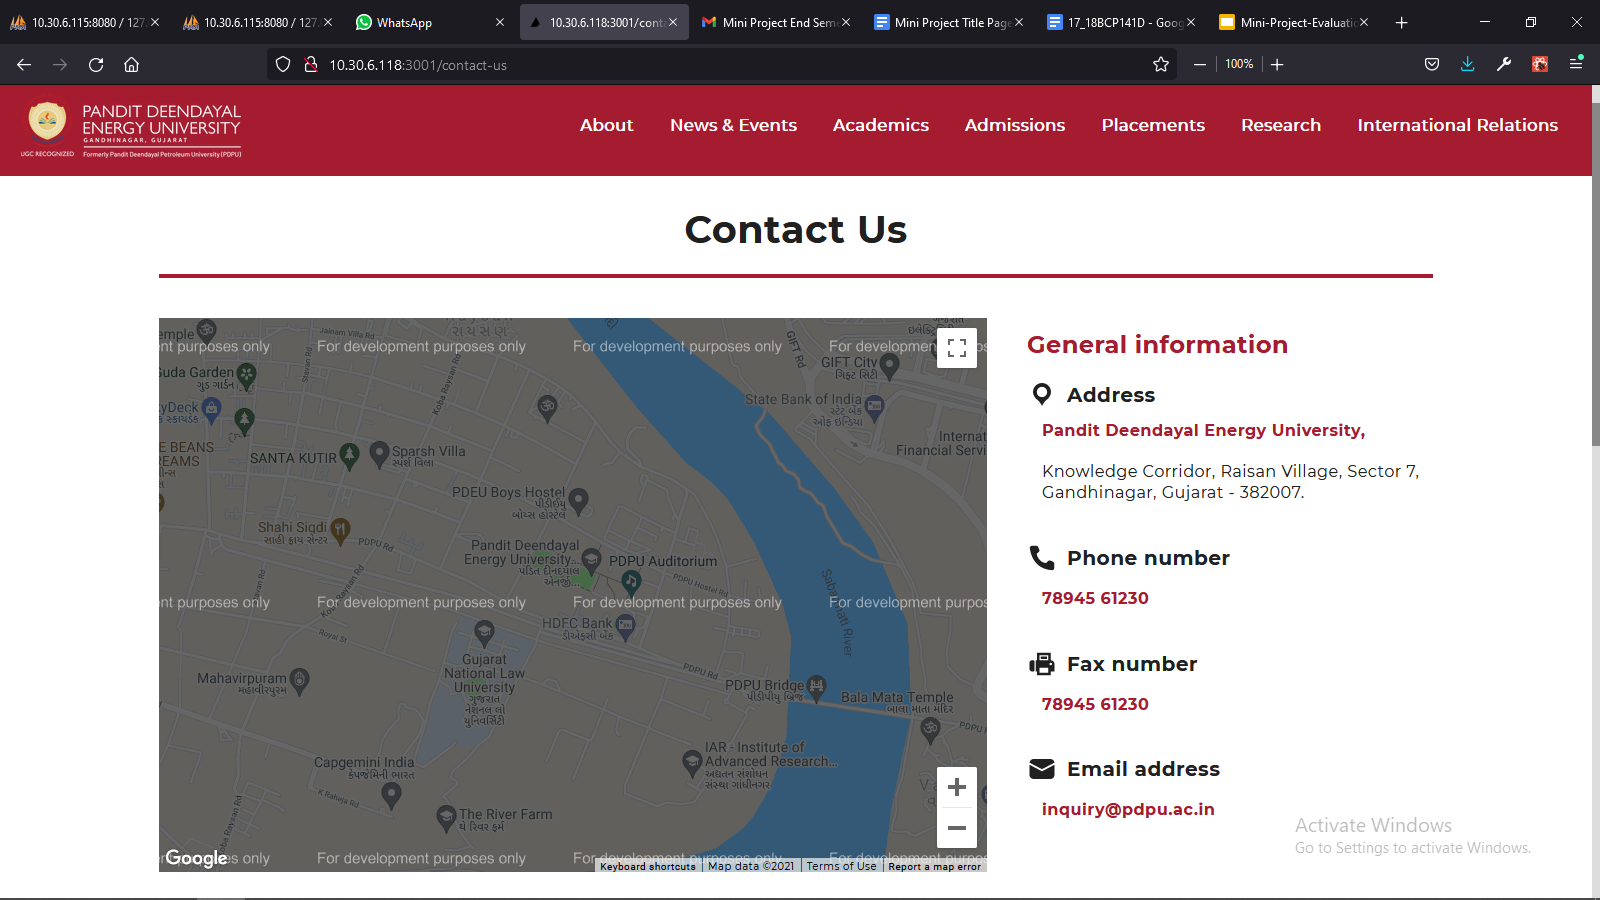
Task: Open the map Terms of Use link
Action: tap(841, 866)
